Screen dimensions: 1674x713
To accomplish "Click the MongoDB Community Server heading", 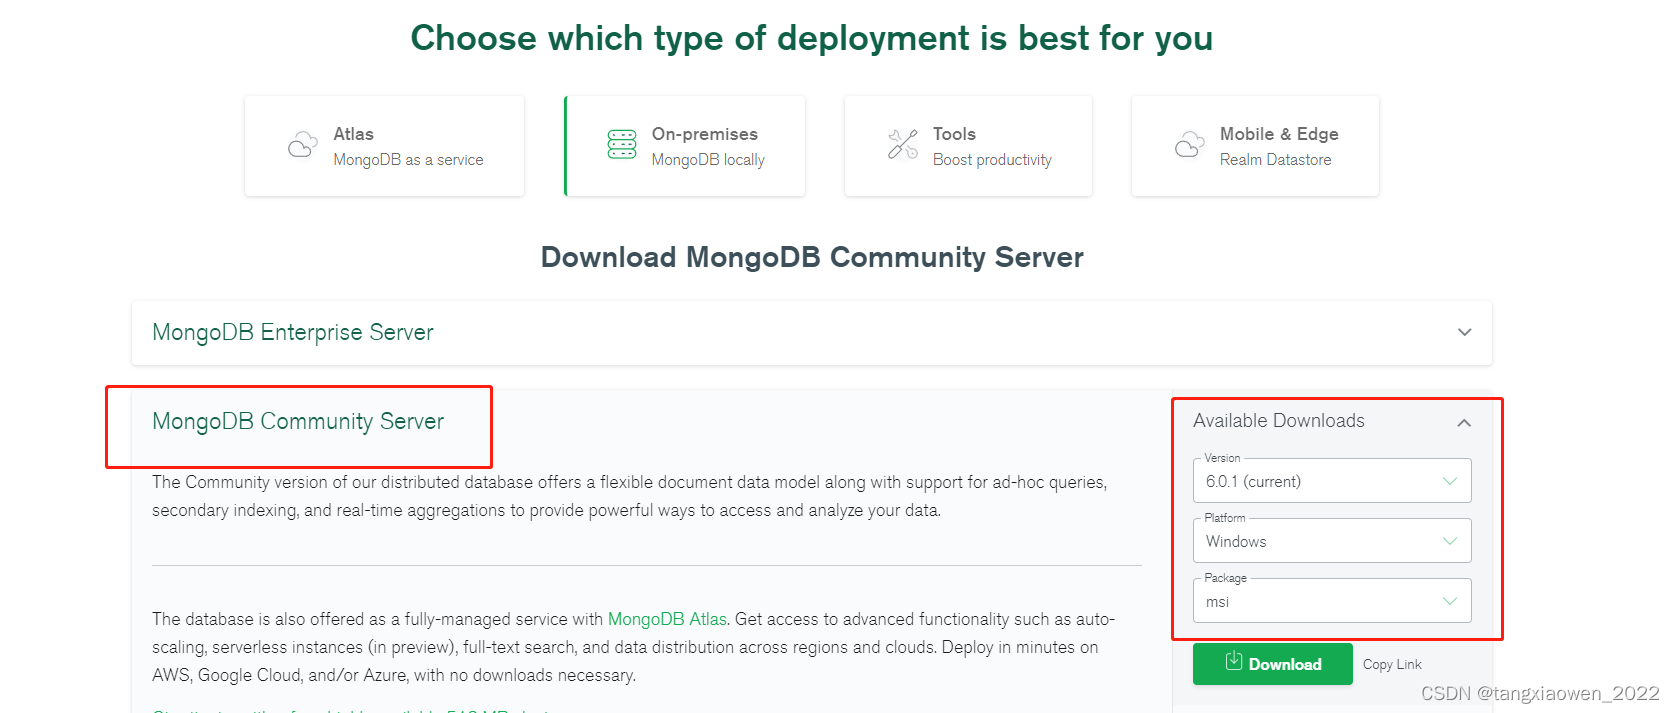I will pyautogui.click(x=298, y=422).
